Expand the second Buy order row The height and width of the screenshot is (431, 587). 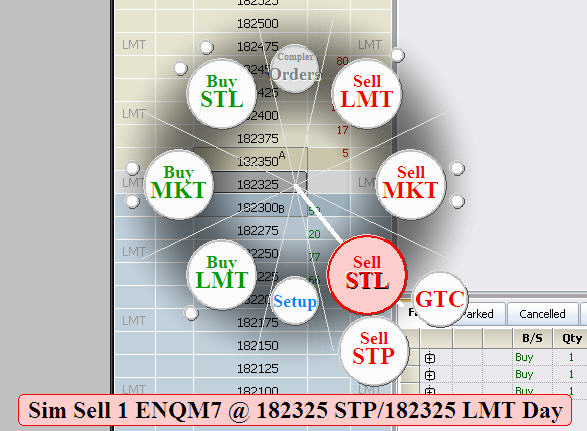[430, 375]
